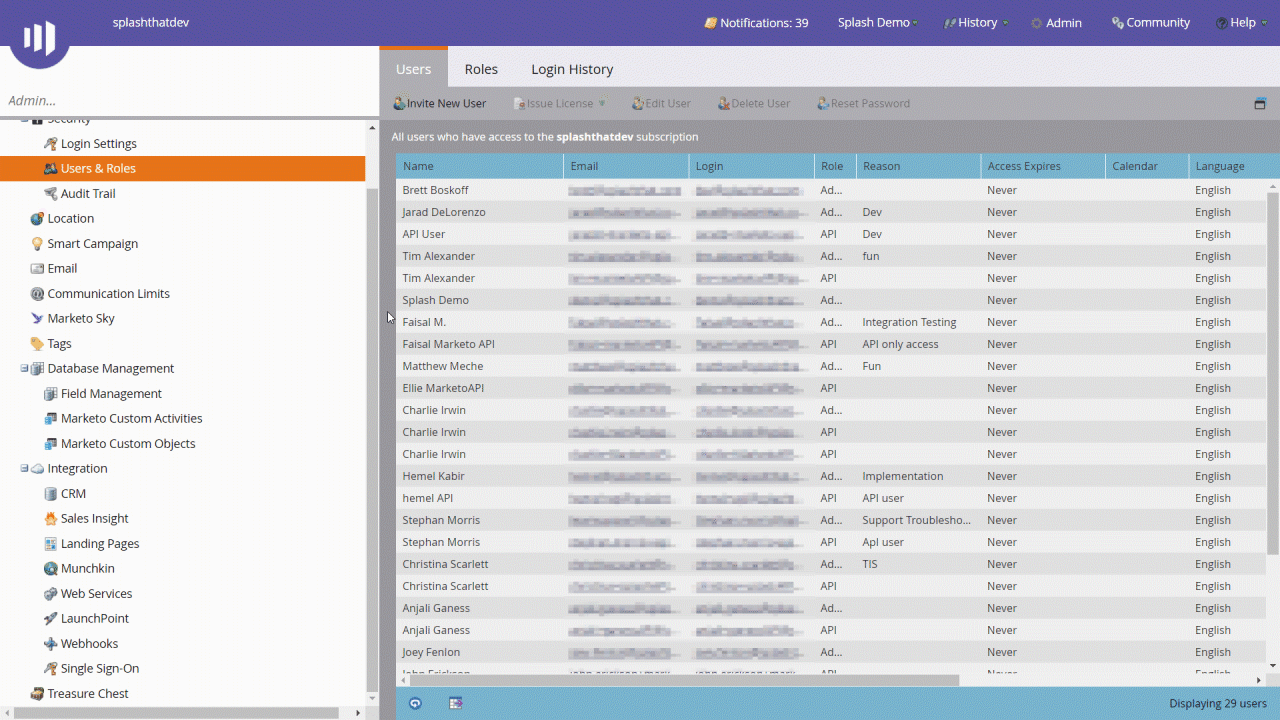The image size is (1280, 720).
Task: Click the Audit Trail icon
Action: [50, 194]
